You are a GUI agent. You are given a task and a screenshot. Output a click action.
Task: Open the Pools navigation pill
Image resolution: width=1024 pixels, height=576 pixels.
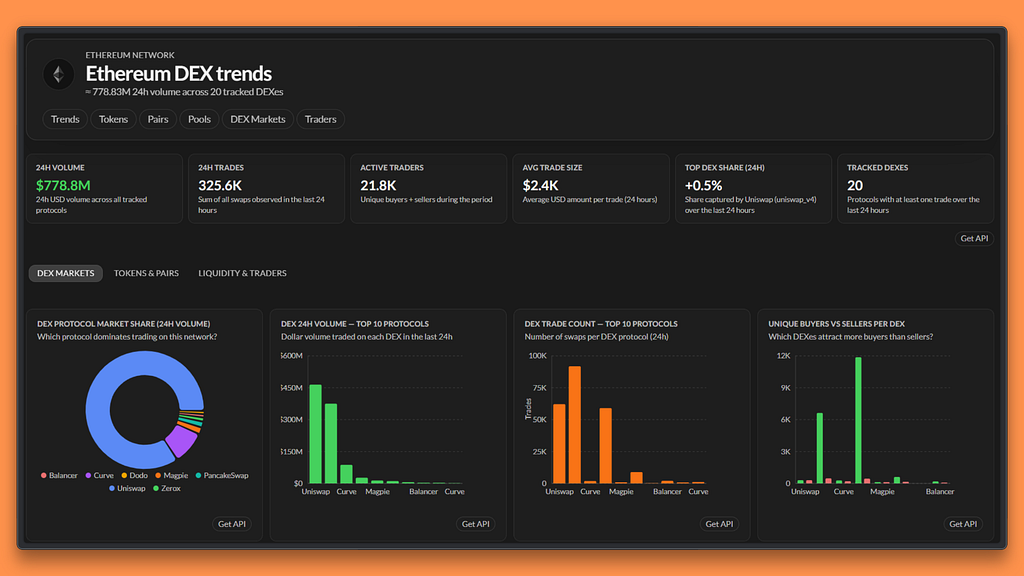coord(199,119)
